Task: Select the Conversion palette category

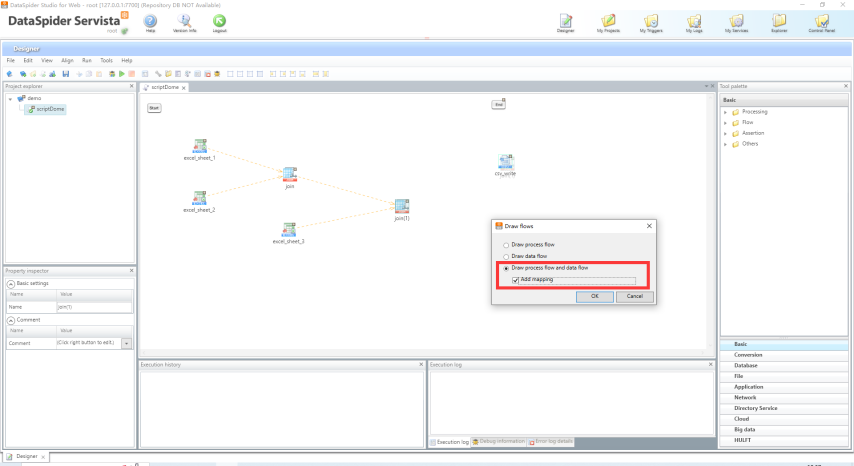Action: (784, 355)
